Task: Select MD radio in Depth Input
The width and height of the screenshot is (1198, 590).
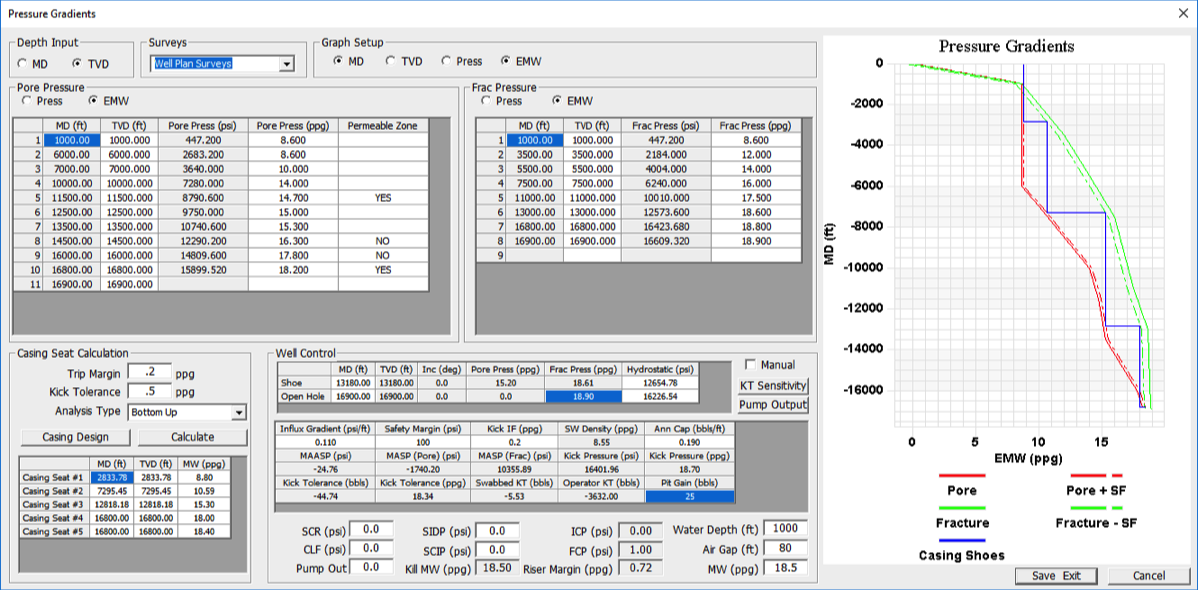Action: (22, 64)
